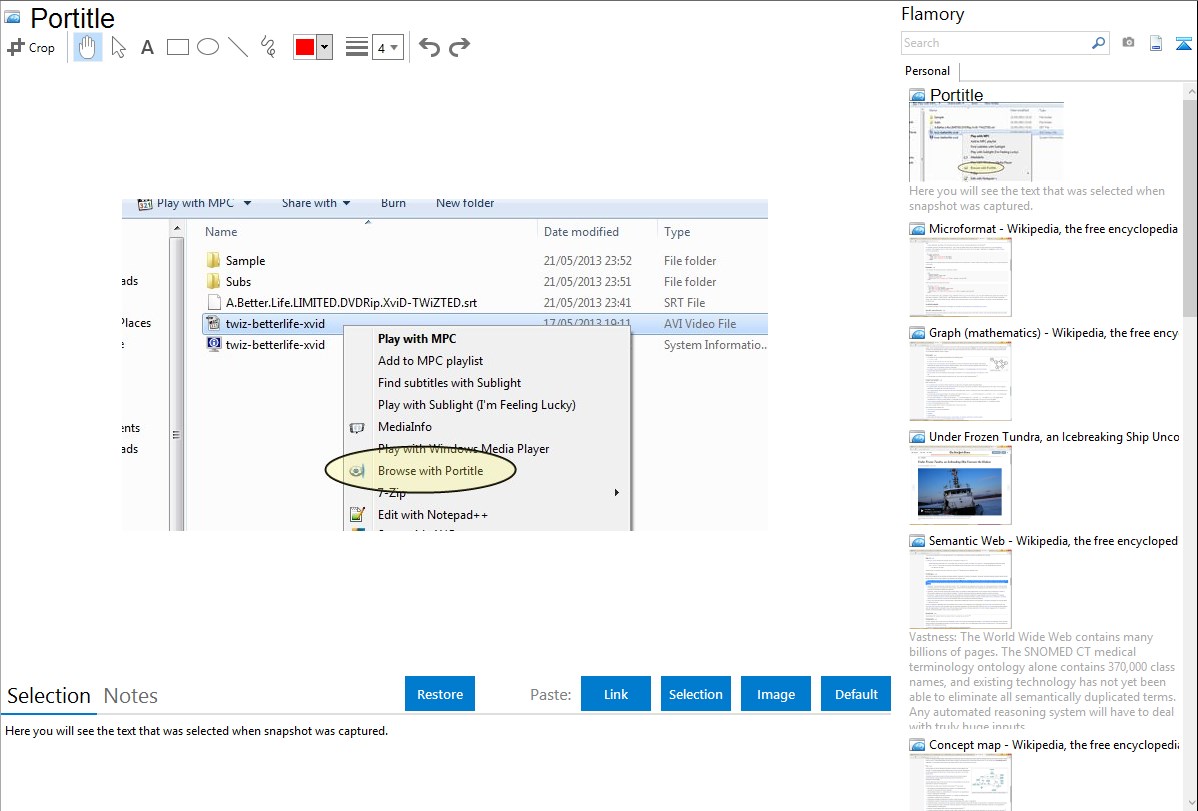Select the straight line tool

click(238, 47)
